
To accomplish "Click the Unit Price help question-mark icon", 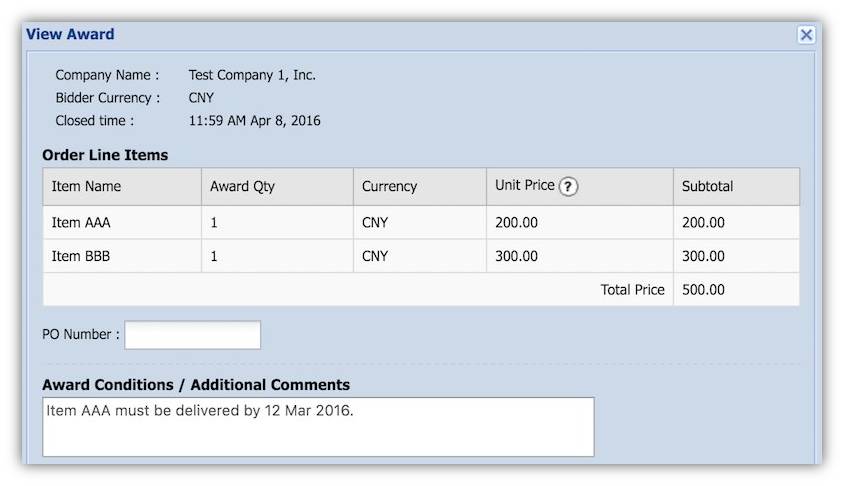I will point(569,186).
